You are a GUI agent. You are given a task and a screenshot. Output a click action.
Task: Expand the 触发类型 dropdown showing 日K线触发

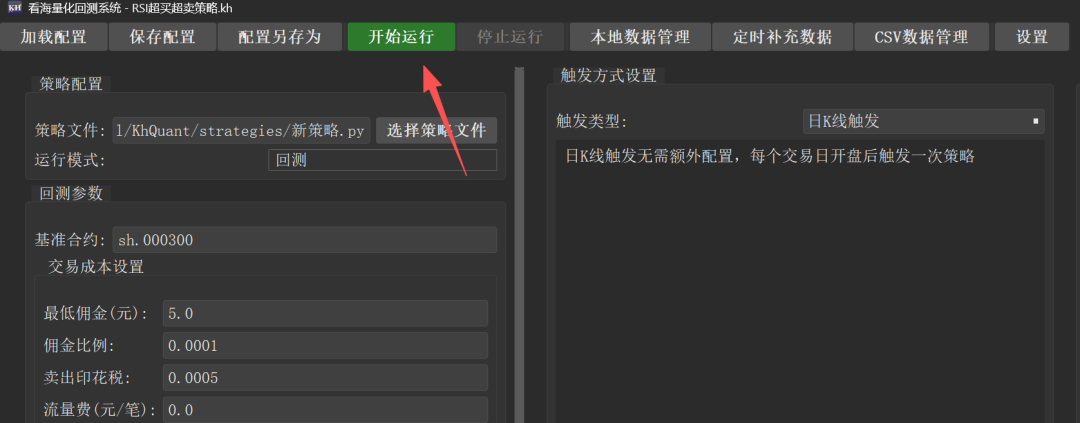click(924, 122)
